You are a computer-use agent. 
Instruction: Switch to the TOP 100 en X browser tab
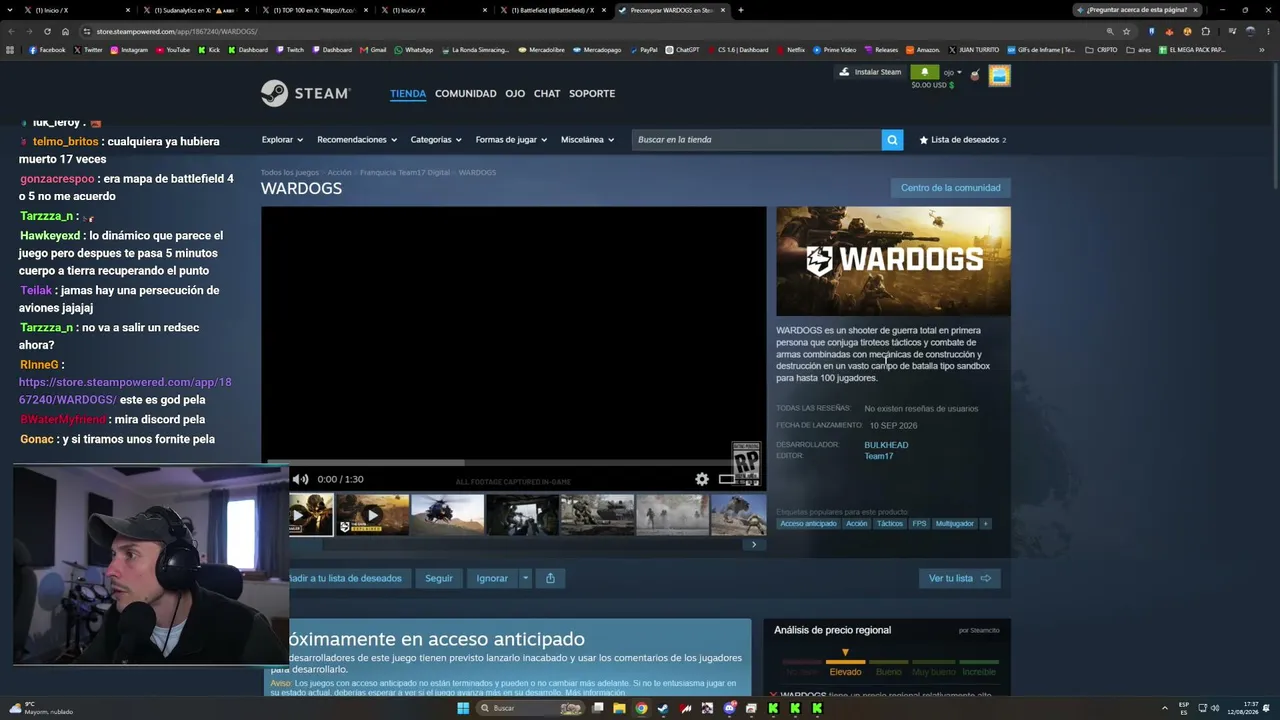pos(314,10)
